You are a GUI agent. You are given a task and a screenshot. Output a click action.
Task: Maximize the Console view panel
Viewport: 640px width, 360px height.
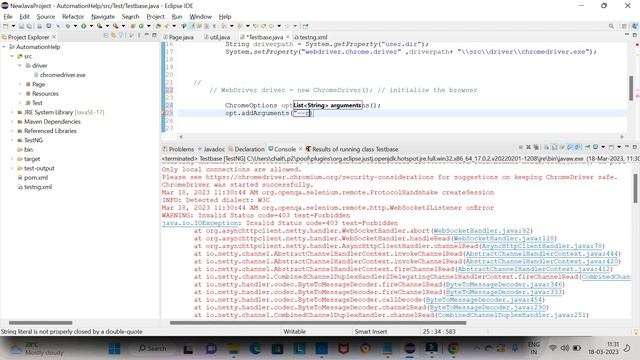(x=635, y=147)
